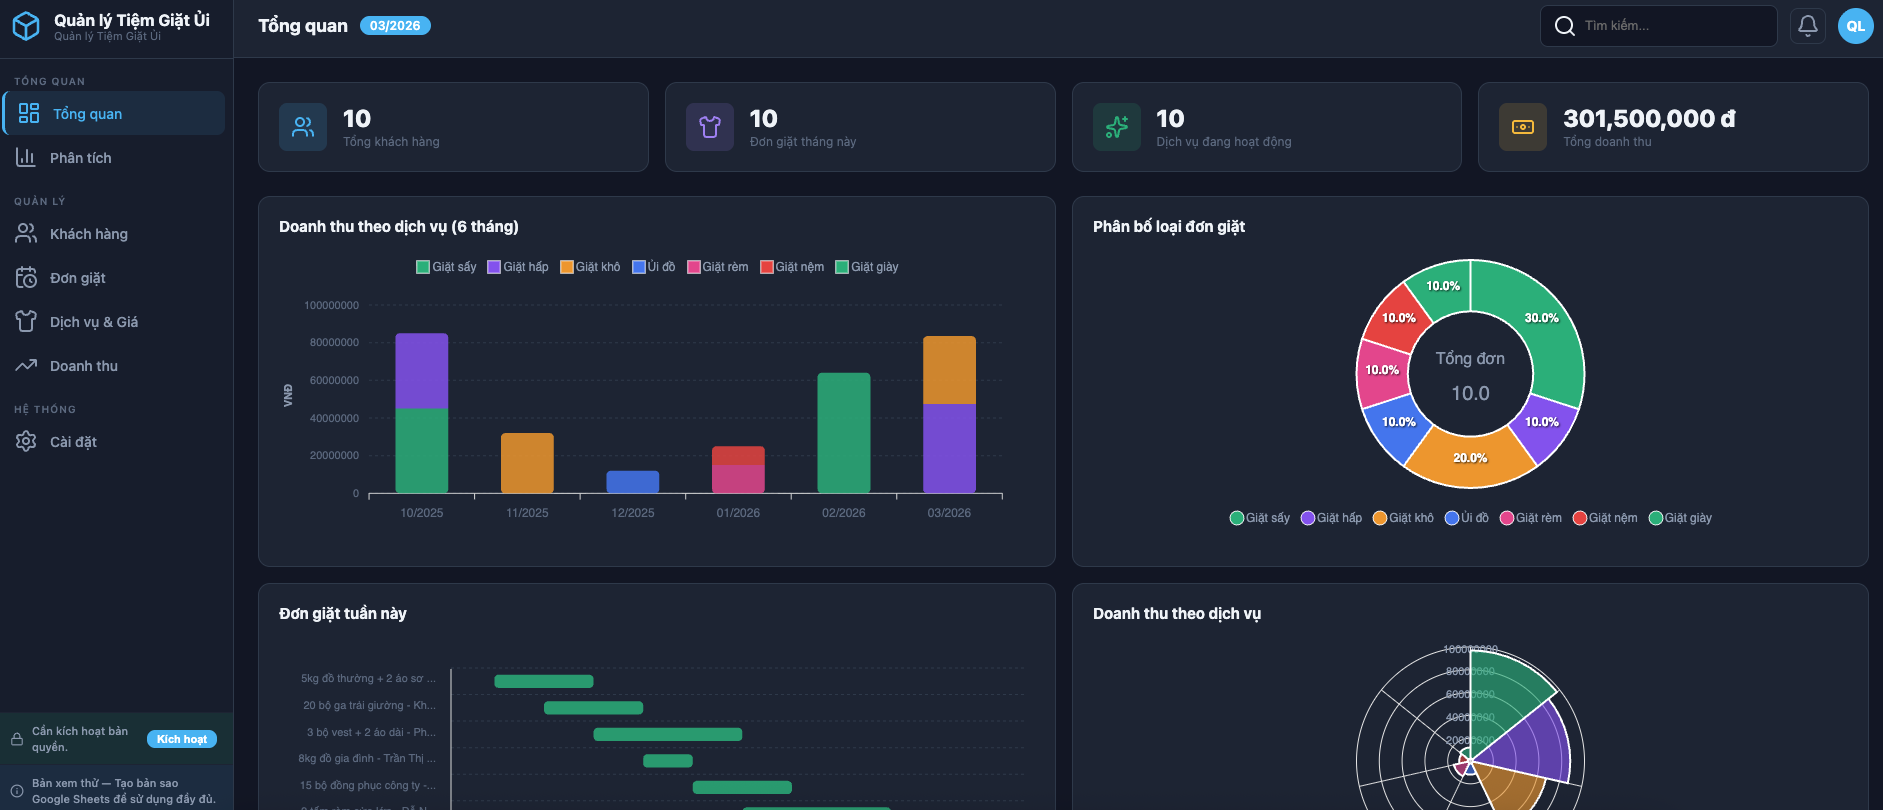Toggle Giặt sấy series in bar chart legend
The width and height of the screenshot is (1883, 810).
[x=446, y=267]
